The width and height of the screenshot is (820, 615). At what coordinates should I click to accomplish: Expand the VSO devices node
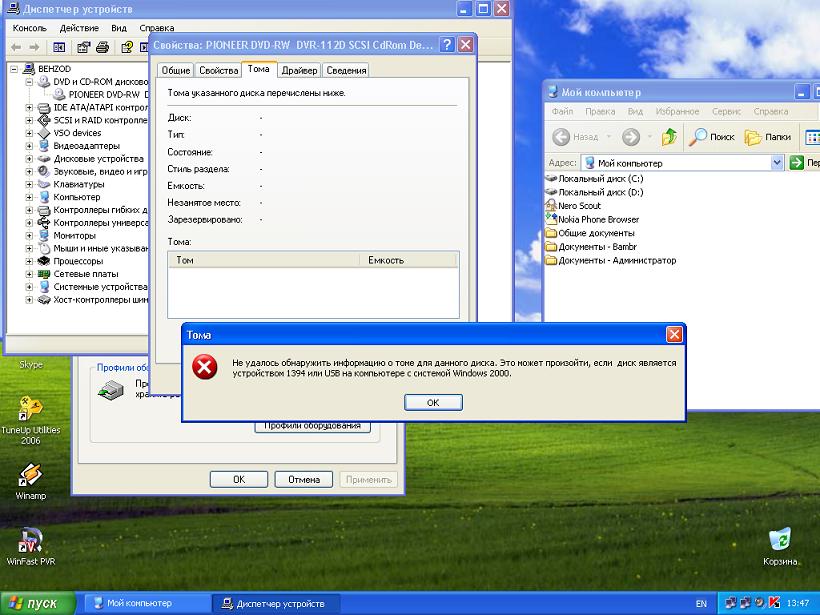29,133
